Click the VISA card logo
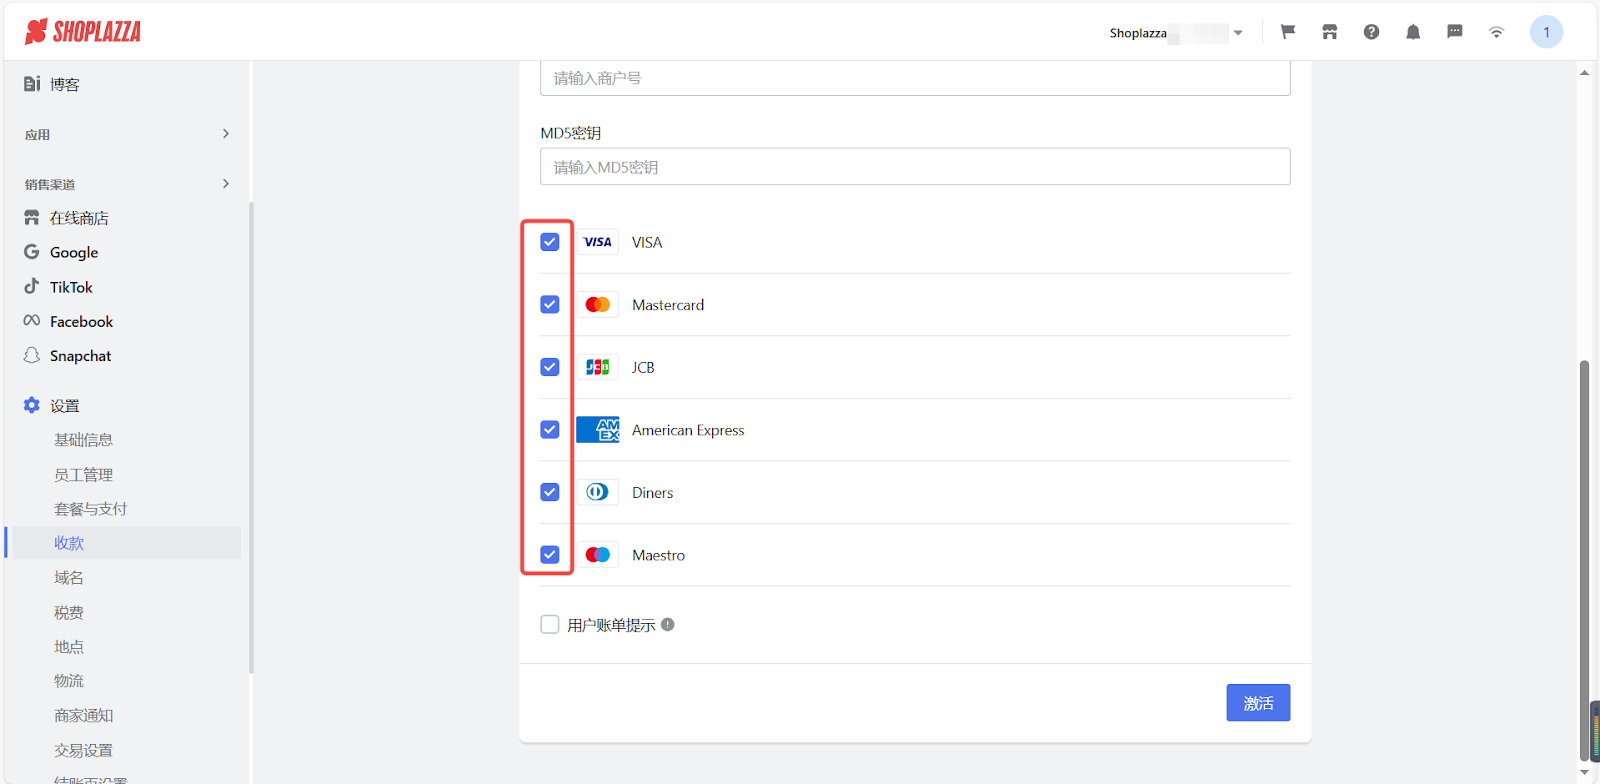 pyautogui.click(x=598, y=242)
